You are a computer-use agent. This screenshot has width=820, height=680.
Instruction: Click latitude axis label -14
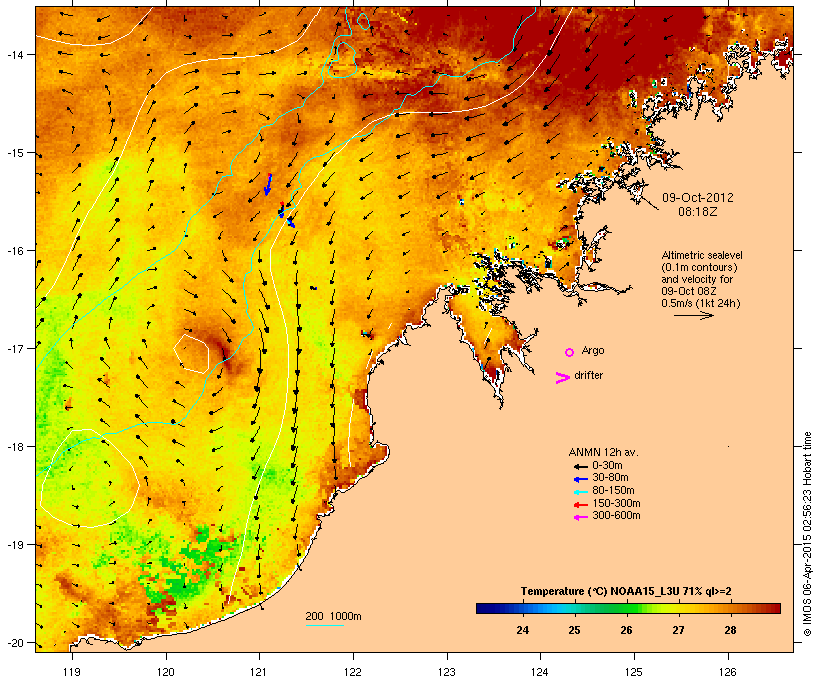pos(15,55)
